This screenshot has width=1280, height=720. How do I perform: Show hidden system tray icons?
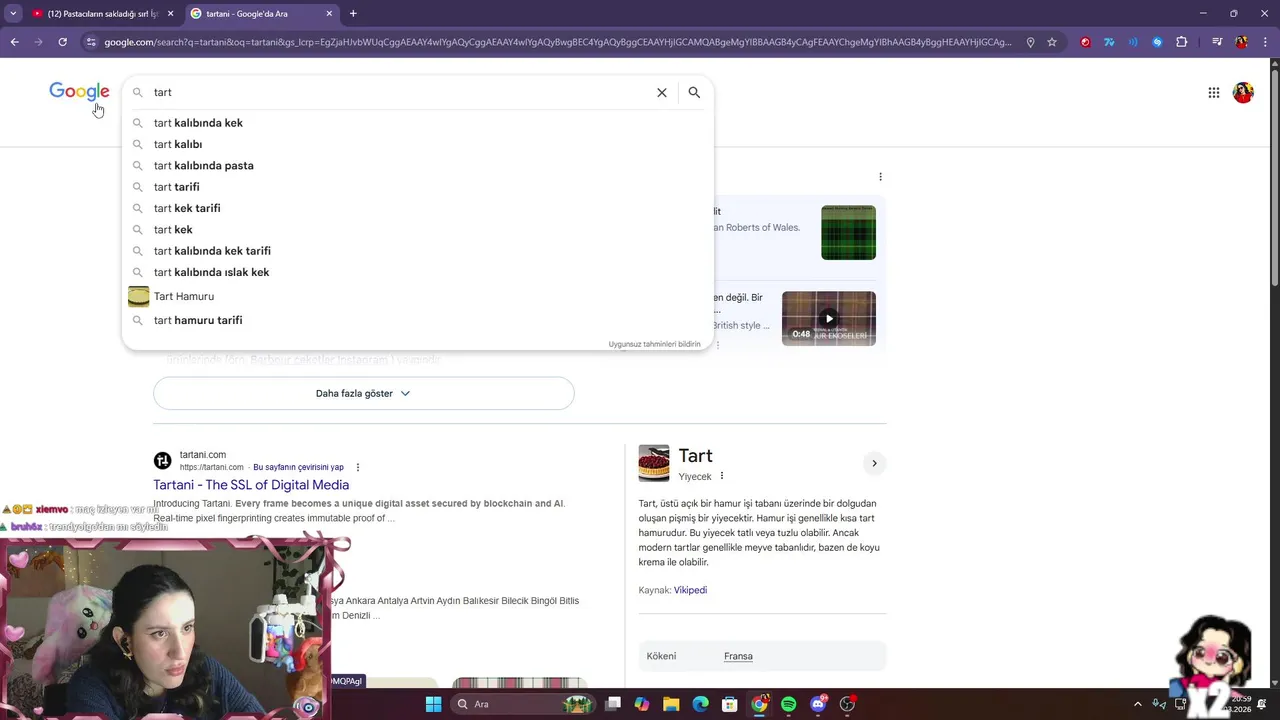click(x=1138, y=704)
